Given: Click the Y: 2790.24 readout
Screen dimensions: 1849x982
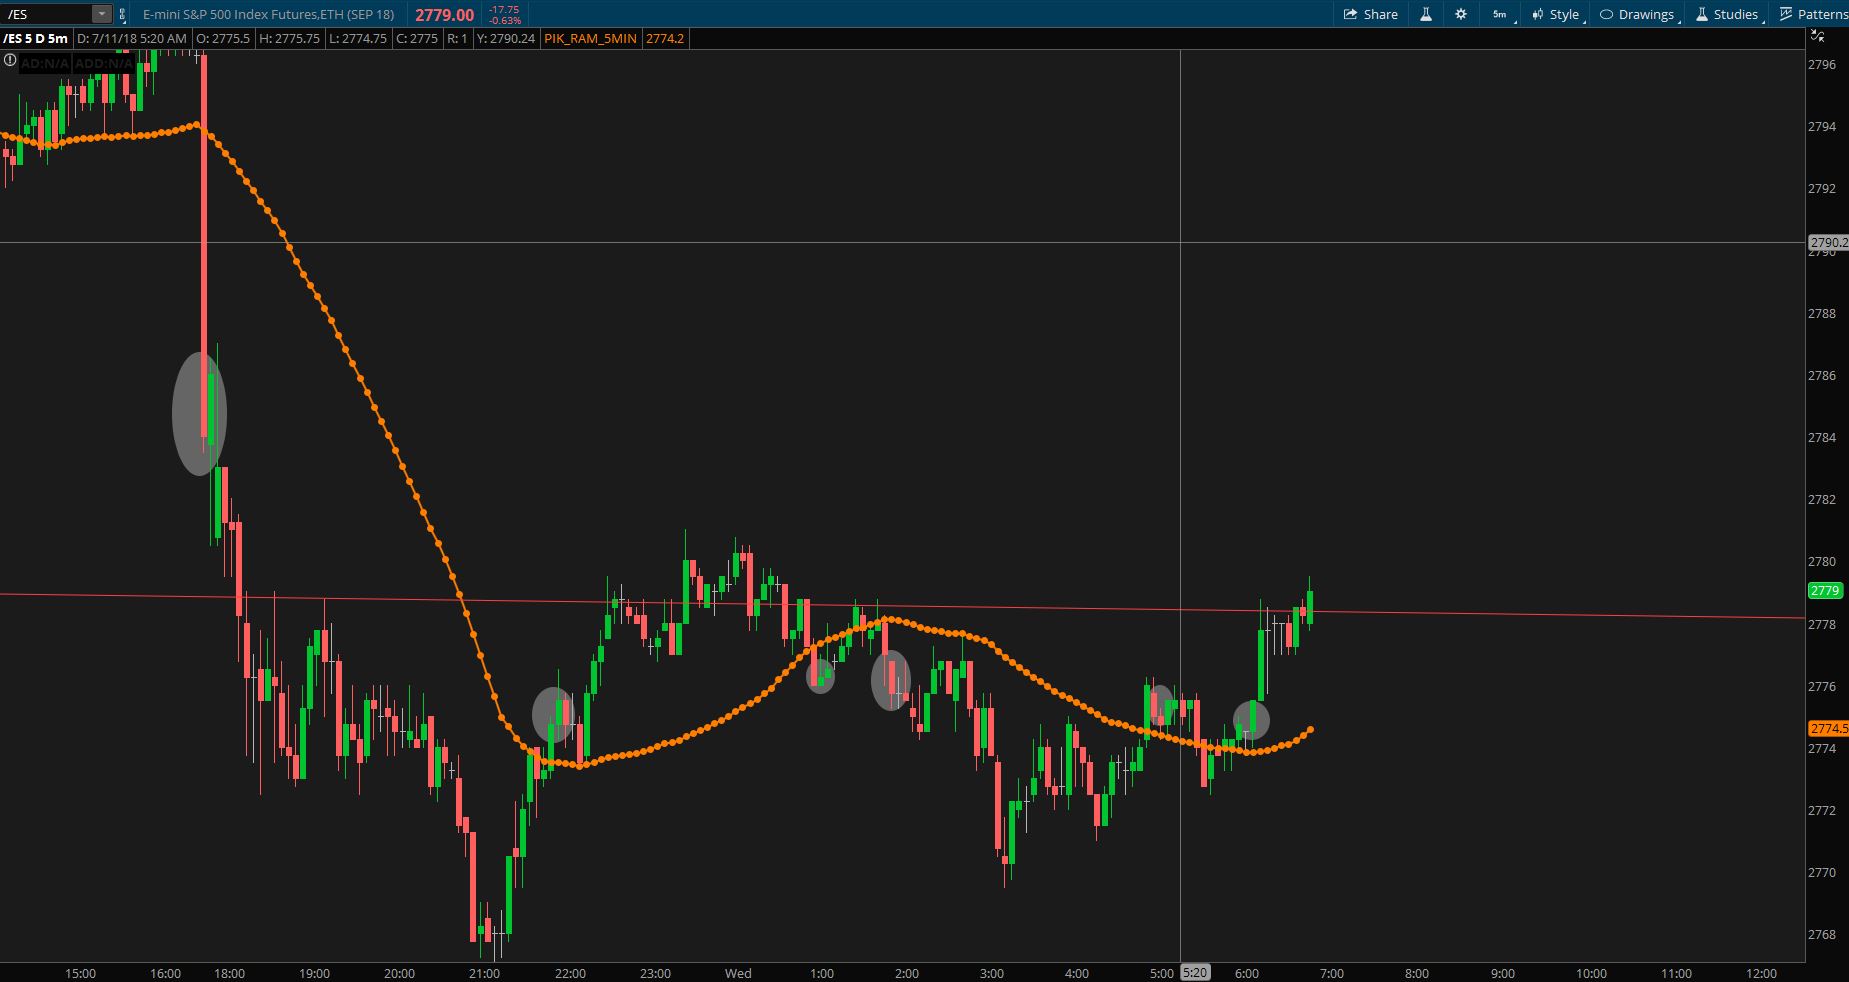Looking at the screenshot, I should click(505, 38).
